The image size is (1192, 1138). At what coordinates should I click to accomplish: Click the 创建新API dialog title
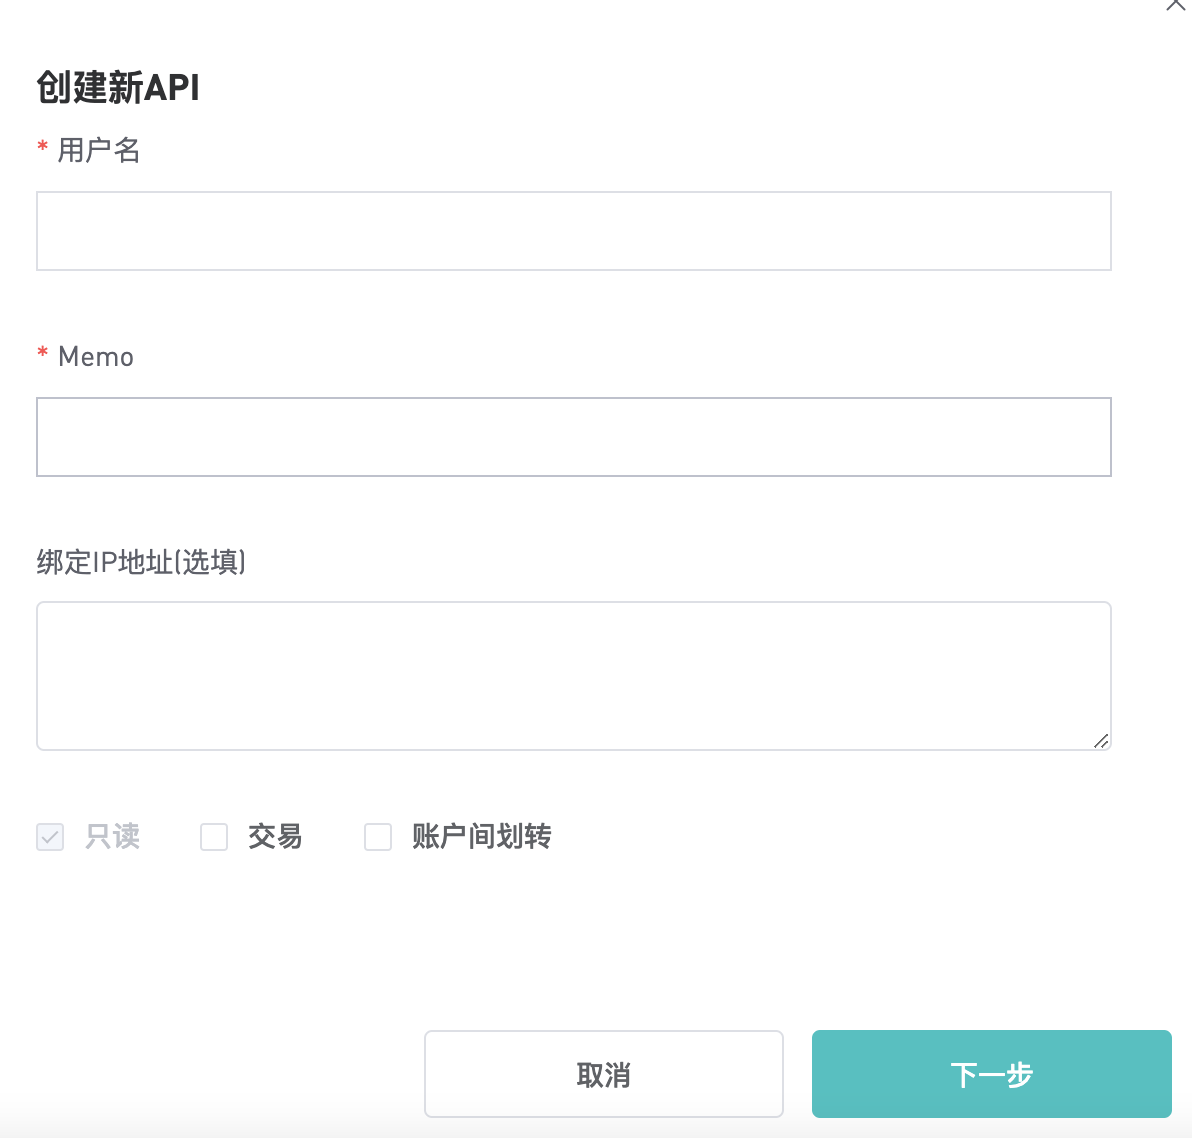pos(118,87)
